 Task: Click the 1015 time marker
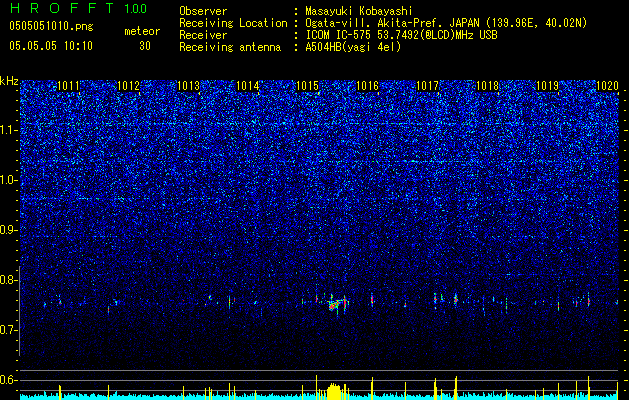click(x=308, y=86)
